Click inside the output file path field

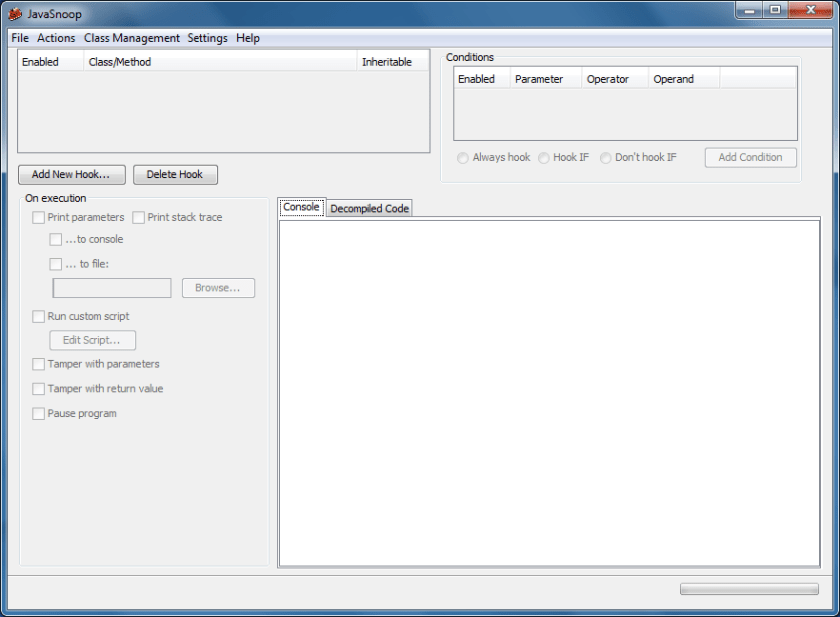click(x=111, y=287)
